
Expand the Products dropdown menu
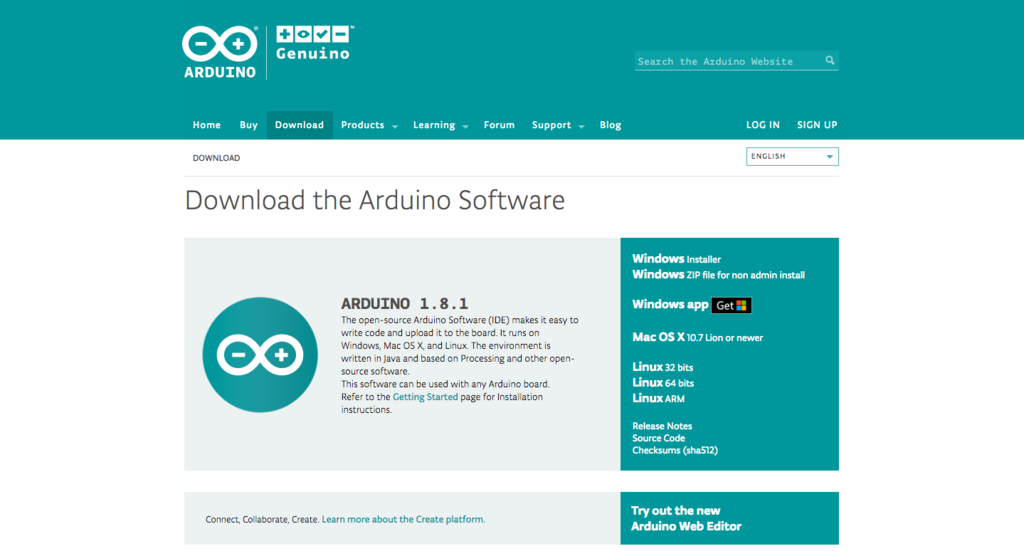[x=369, y=125]
